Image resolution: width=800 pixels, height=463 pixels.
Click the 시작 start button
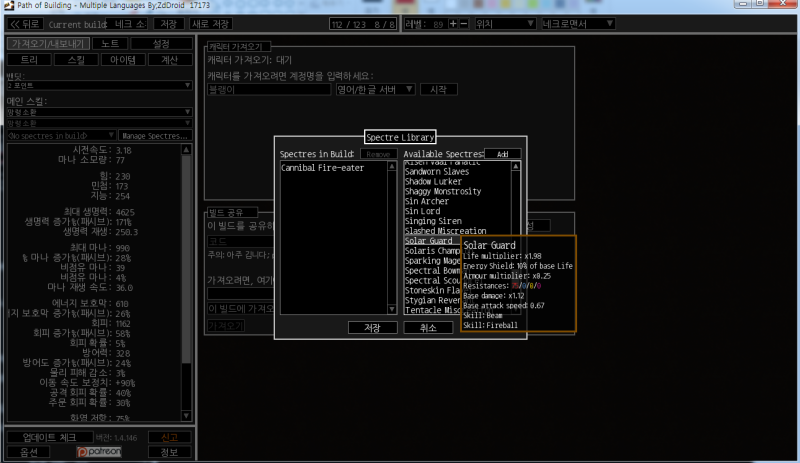438,89
